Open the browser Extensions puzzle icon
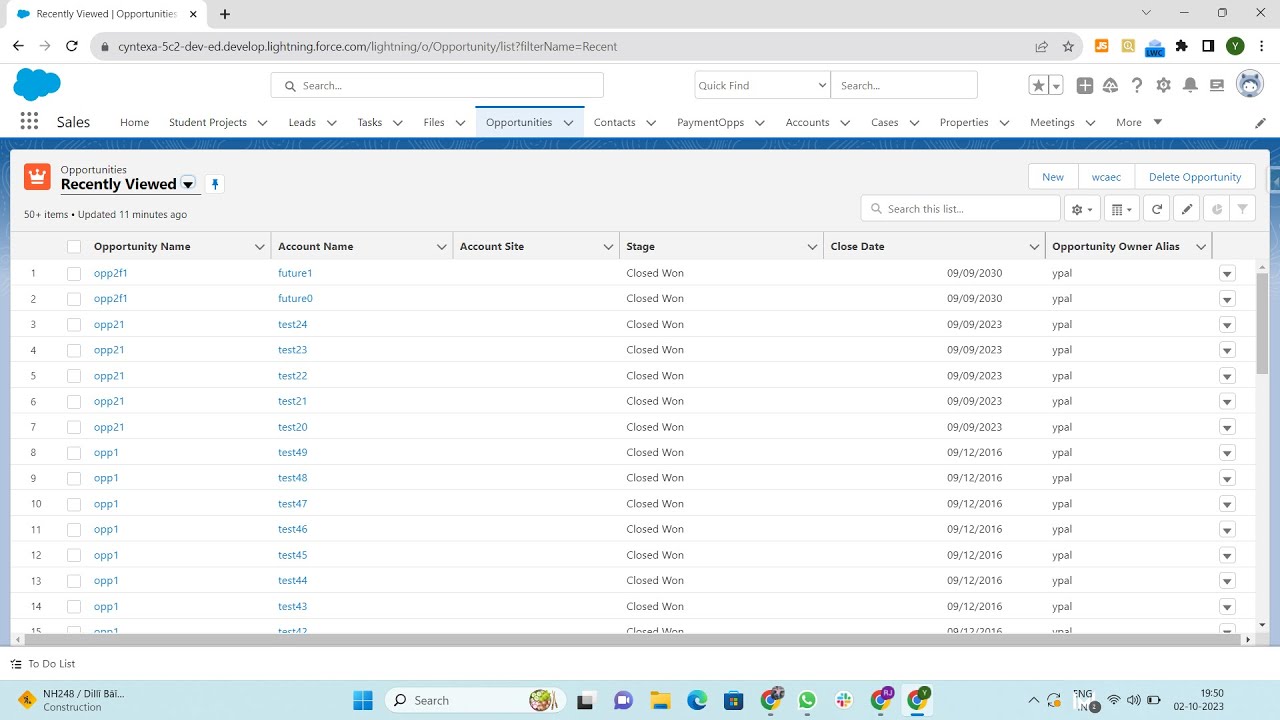1280x720 pixels. pyautogui.click(x=1182, y=46)
